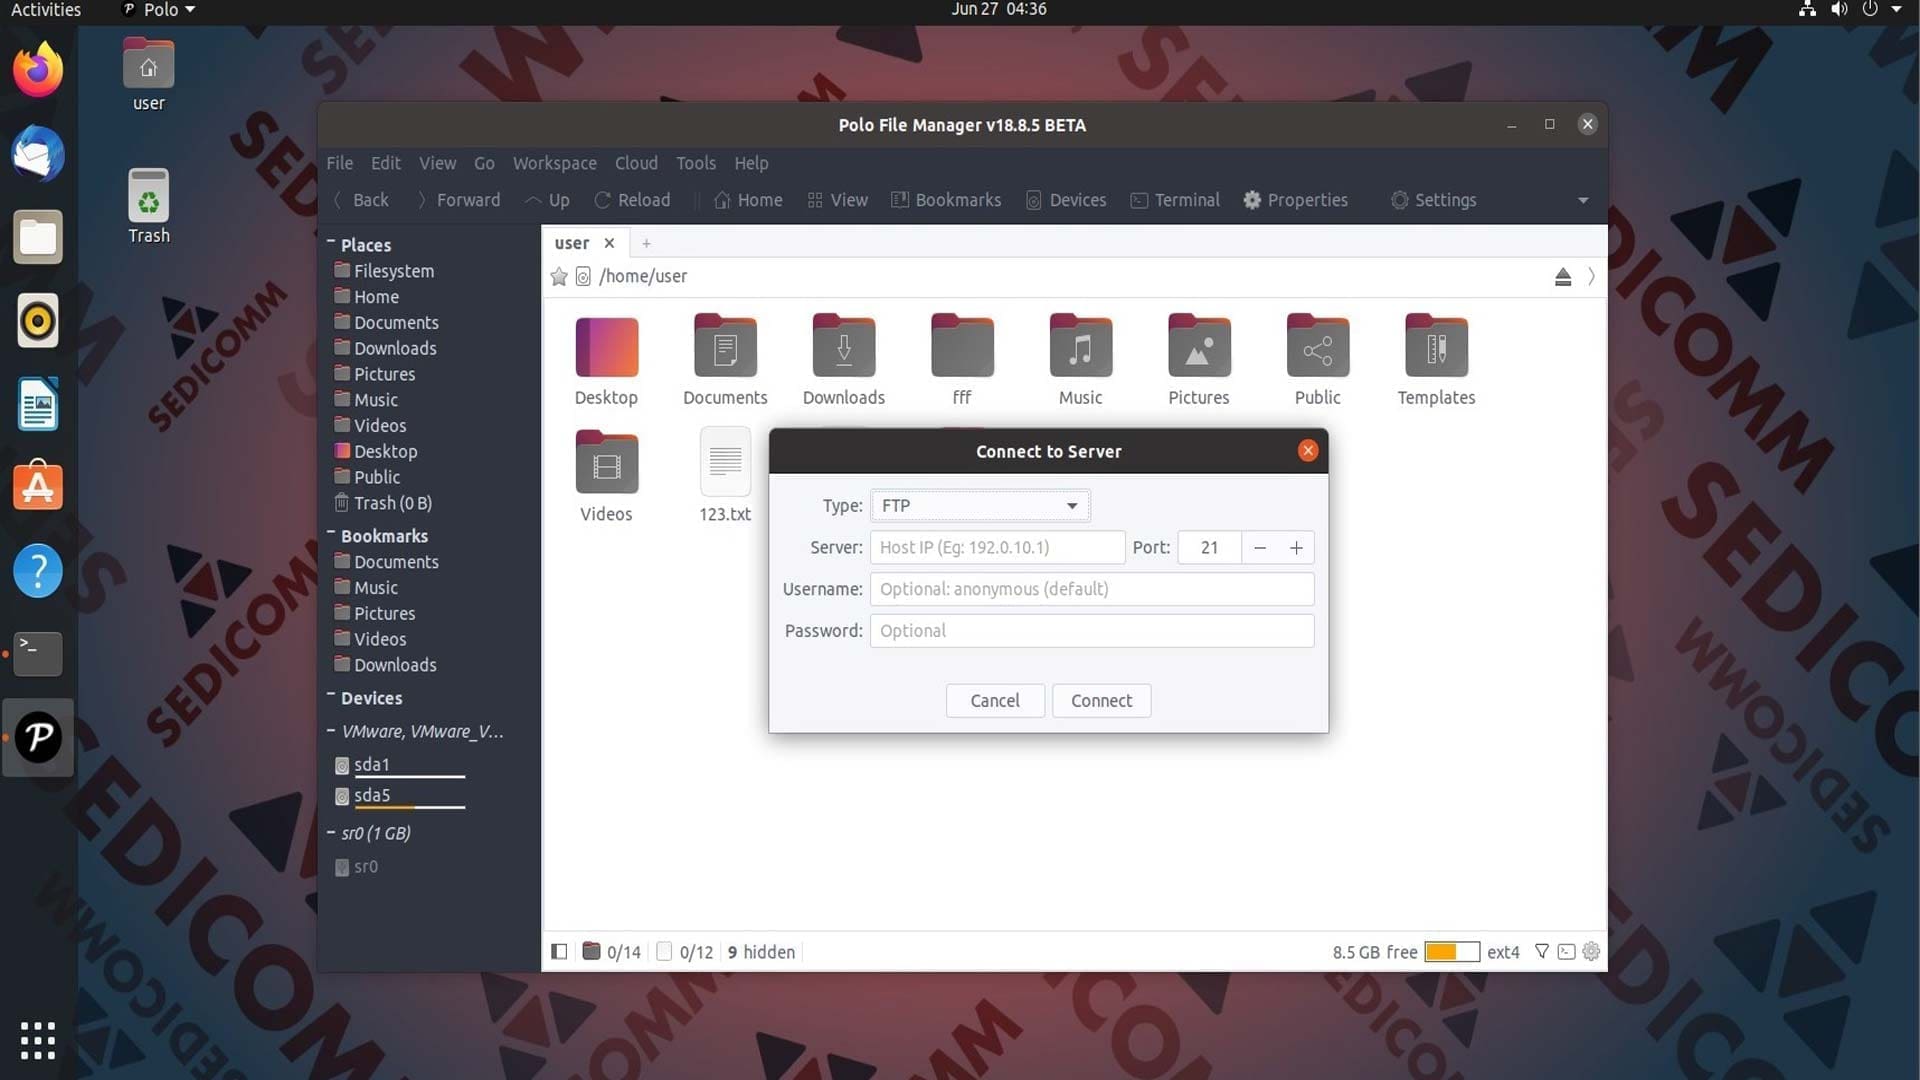Expand toolbar overflow arrow

[1583, 200]
